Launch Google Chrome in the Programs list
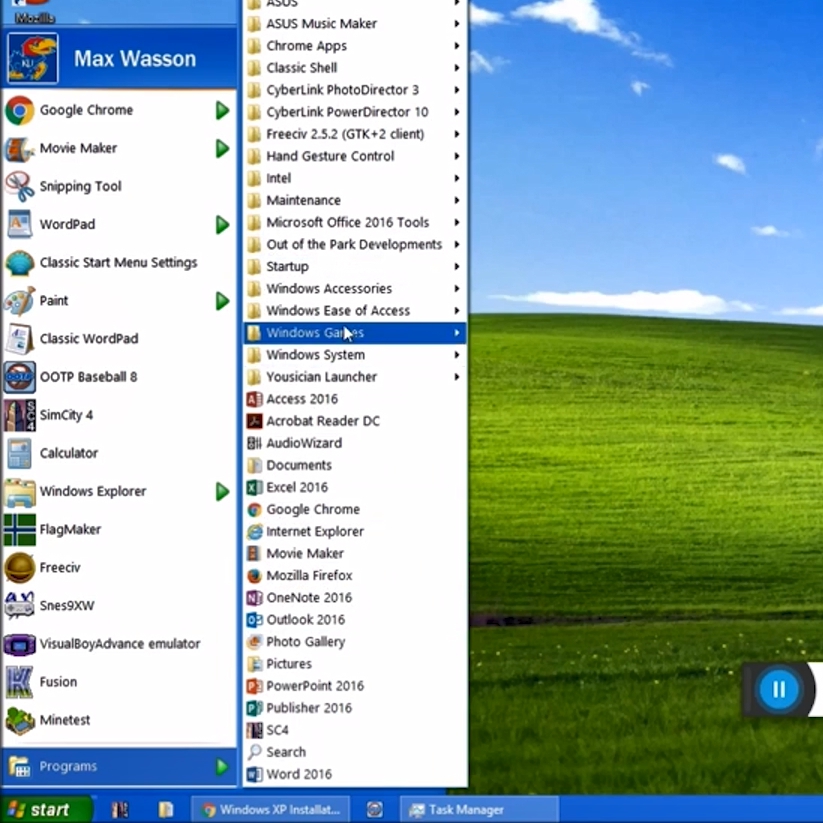 355,509
